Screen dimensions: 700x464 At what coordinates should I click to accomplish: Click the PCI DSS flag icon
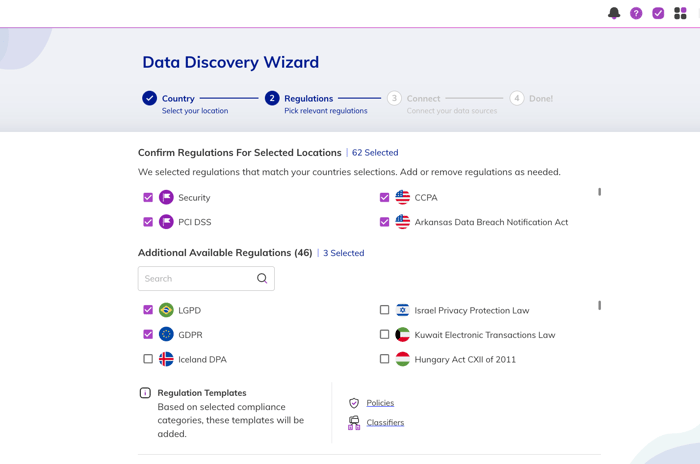click(166, 222)
